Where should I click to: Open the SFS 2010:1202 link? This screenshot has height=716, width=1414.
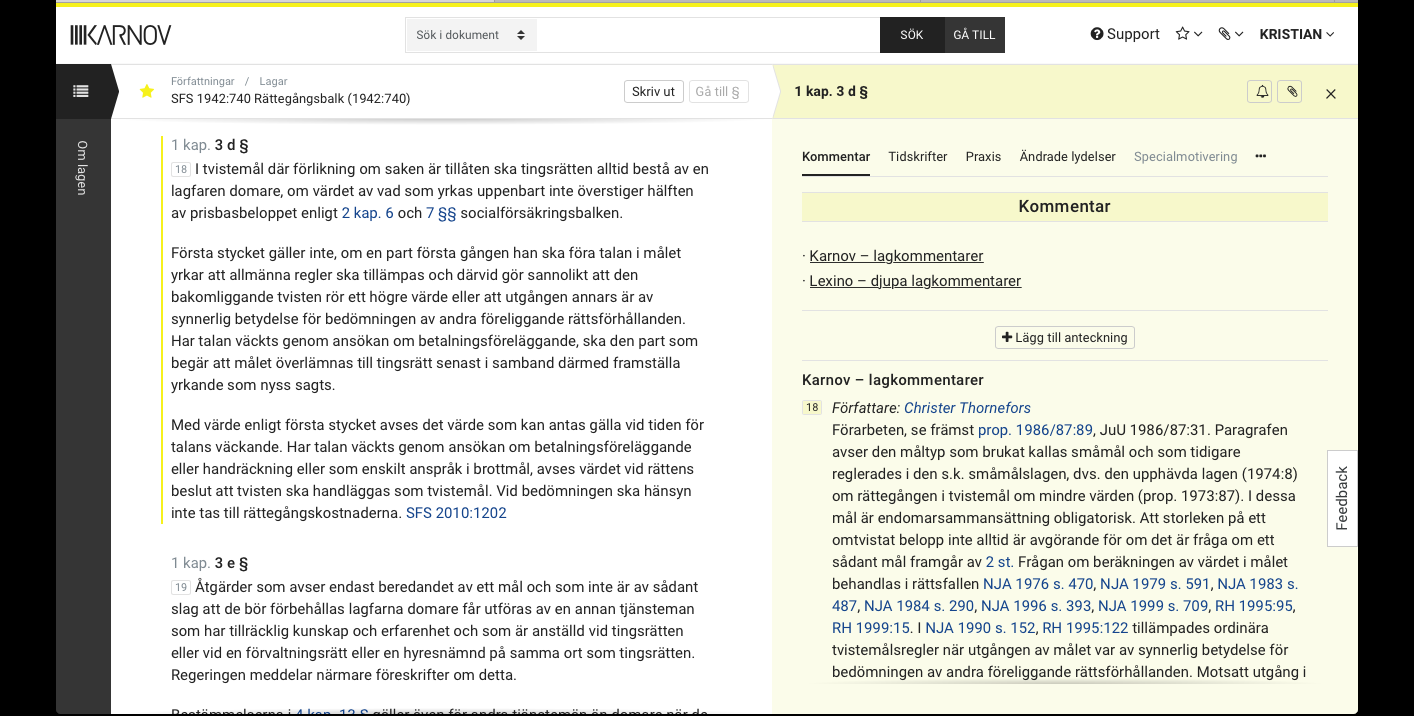pyautogui.click(x=456, y=513)
